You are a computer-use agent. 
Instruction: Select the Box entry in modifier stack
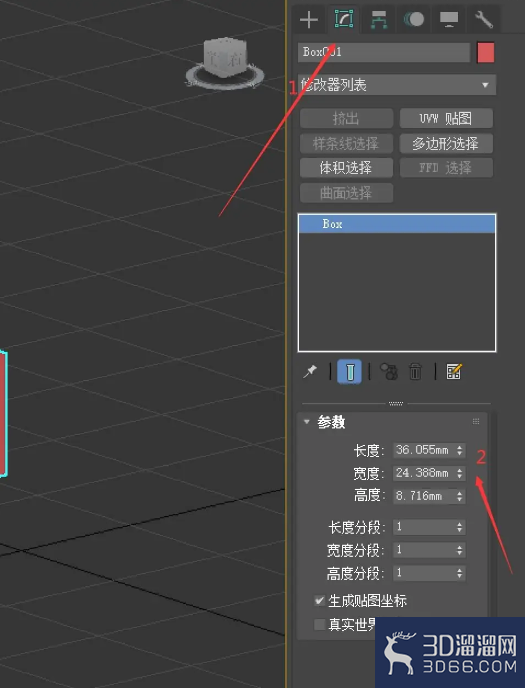[397, 224]
